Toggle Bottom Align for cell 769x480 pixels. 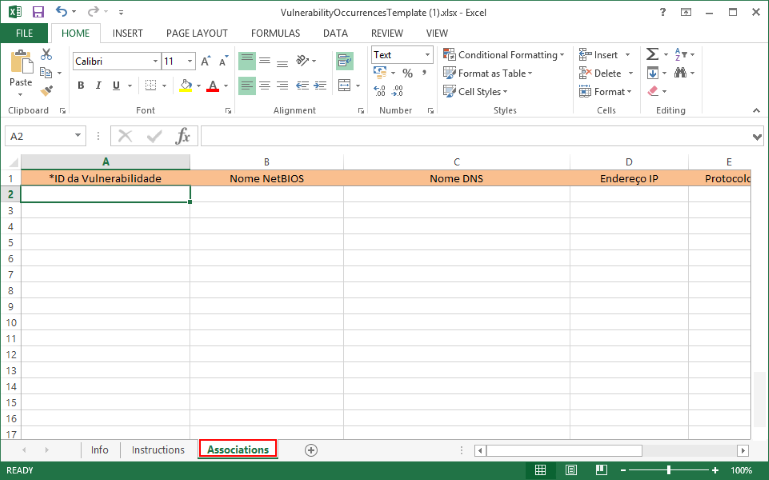282,61
